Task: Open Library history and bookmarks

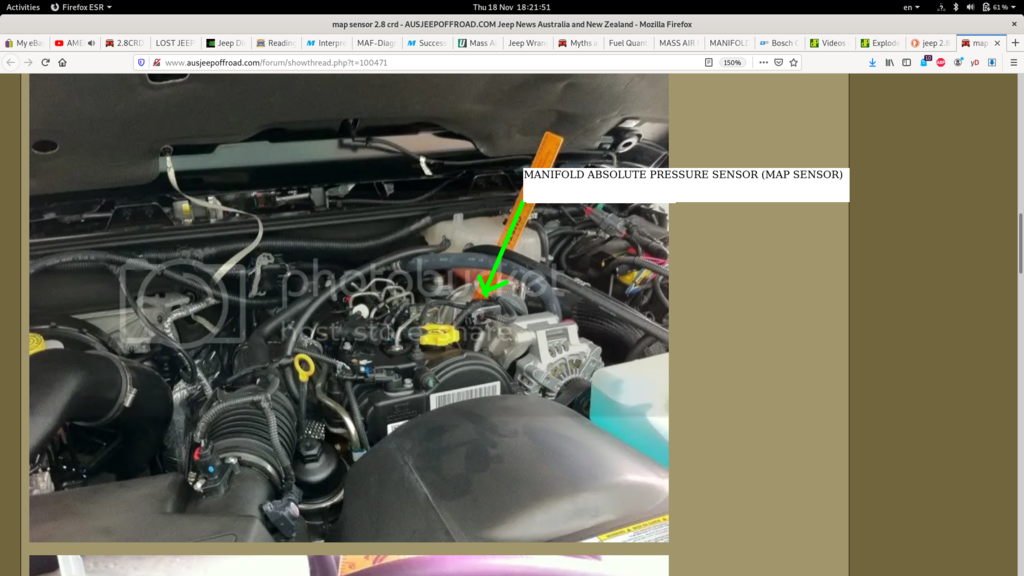Action: [x=889, y=63]
